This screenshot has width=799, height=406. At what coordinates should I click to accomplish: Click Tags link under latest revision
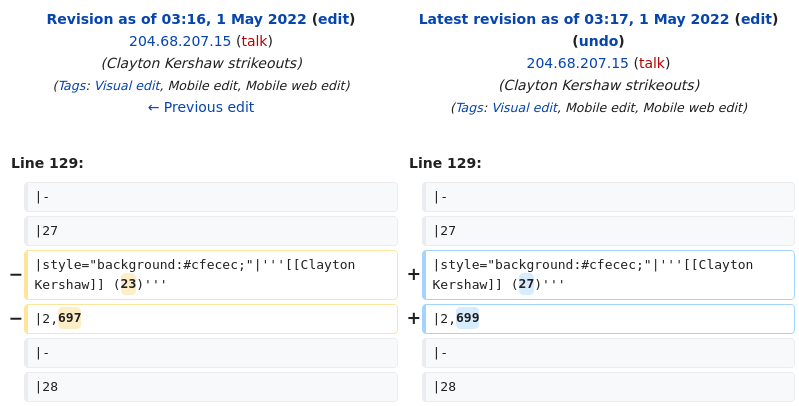click(x=471, y=107)
